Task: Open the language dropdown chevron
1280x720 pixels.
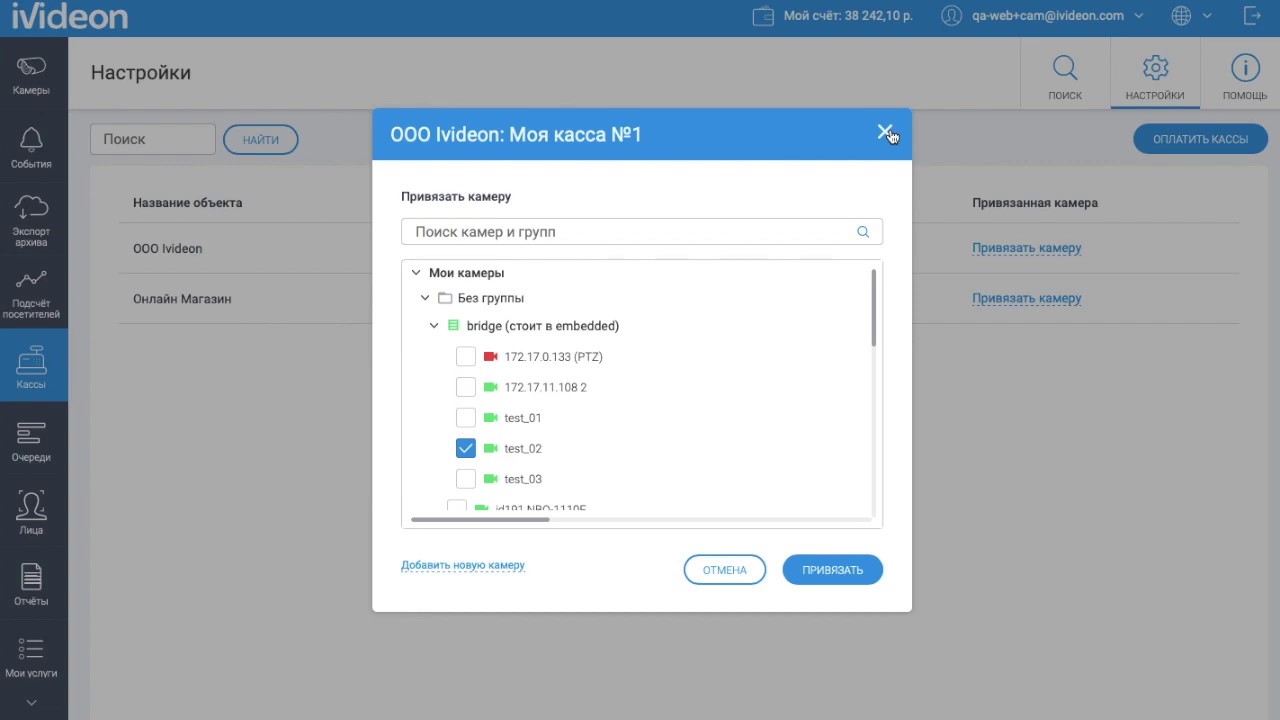Action: pos(1207,16)
